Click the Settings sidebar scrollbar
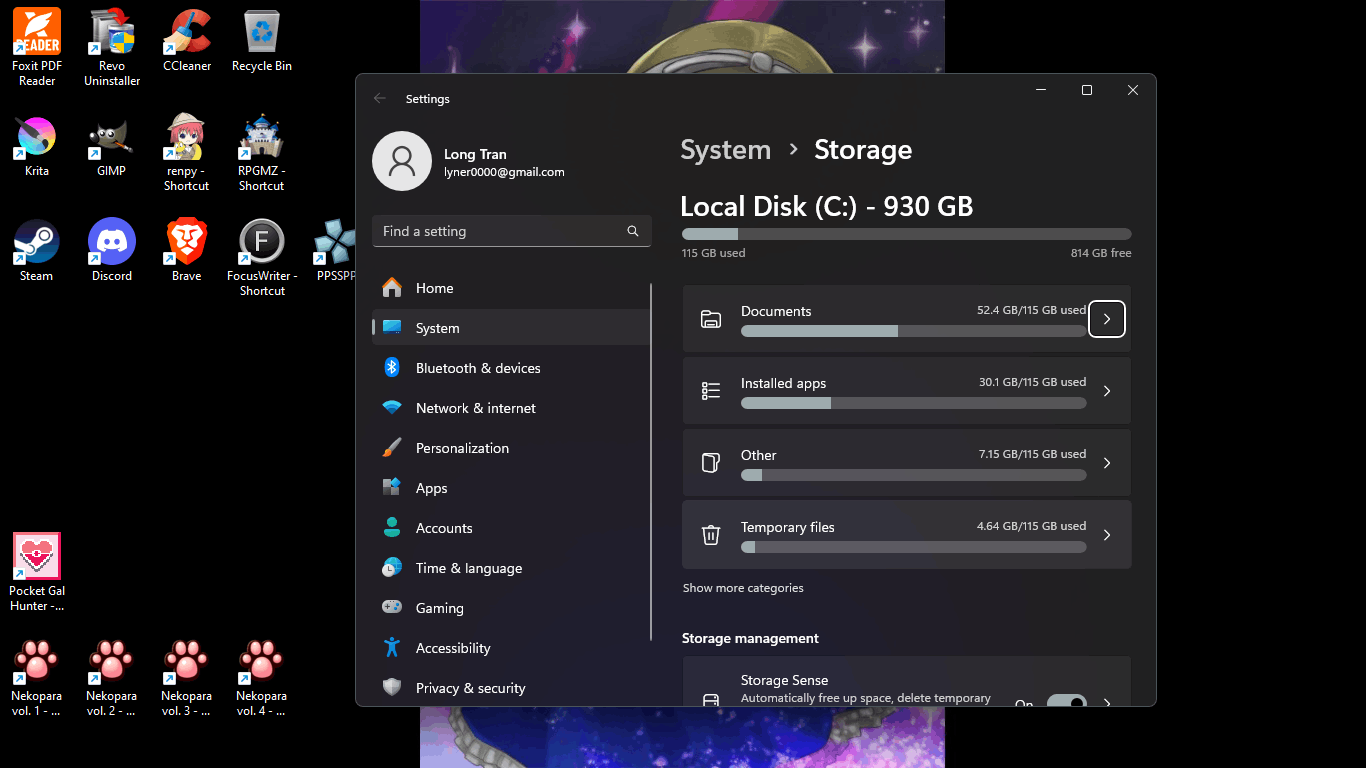 (x=651, y=460)
